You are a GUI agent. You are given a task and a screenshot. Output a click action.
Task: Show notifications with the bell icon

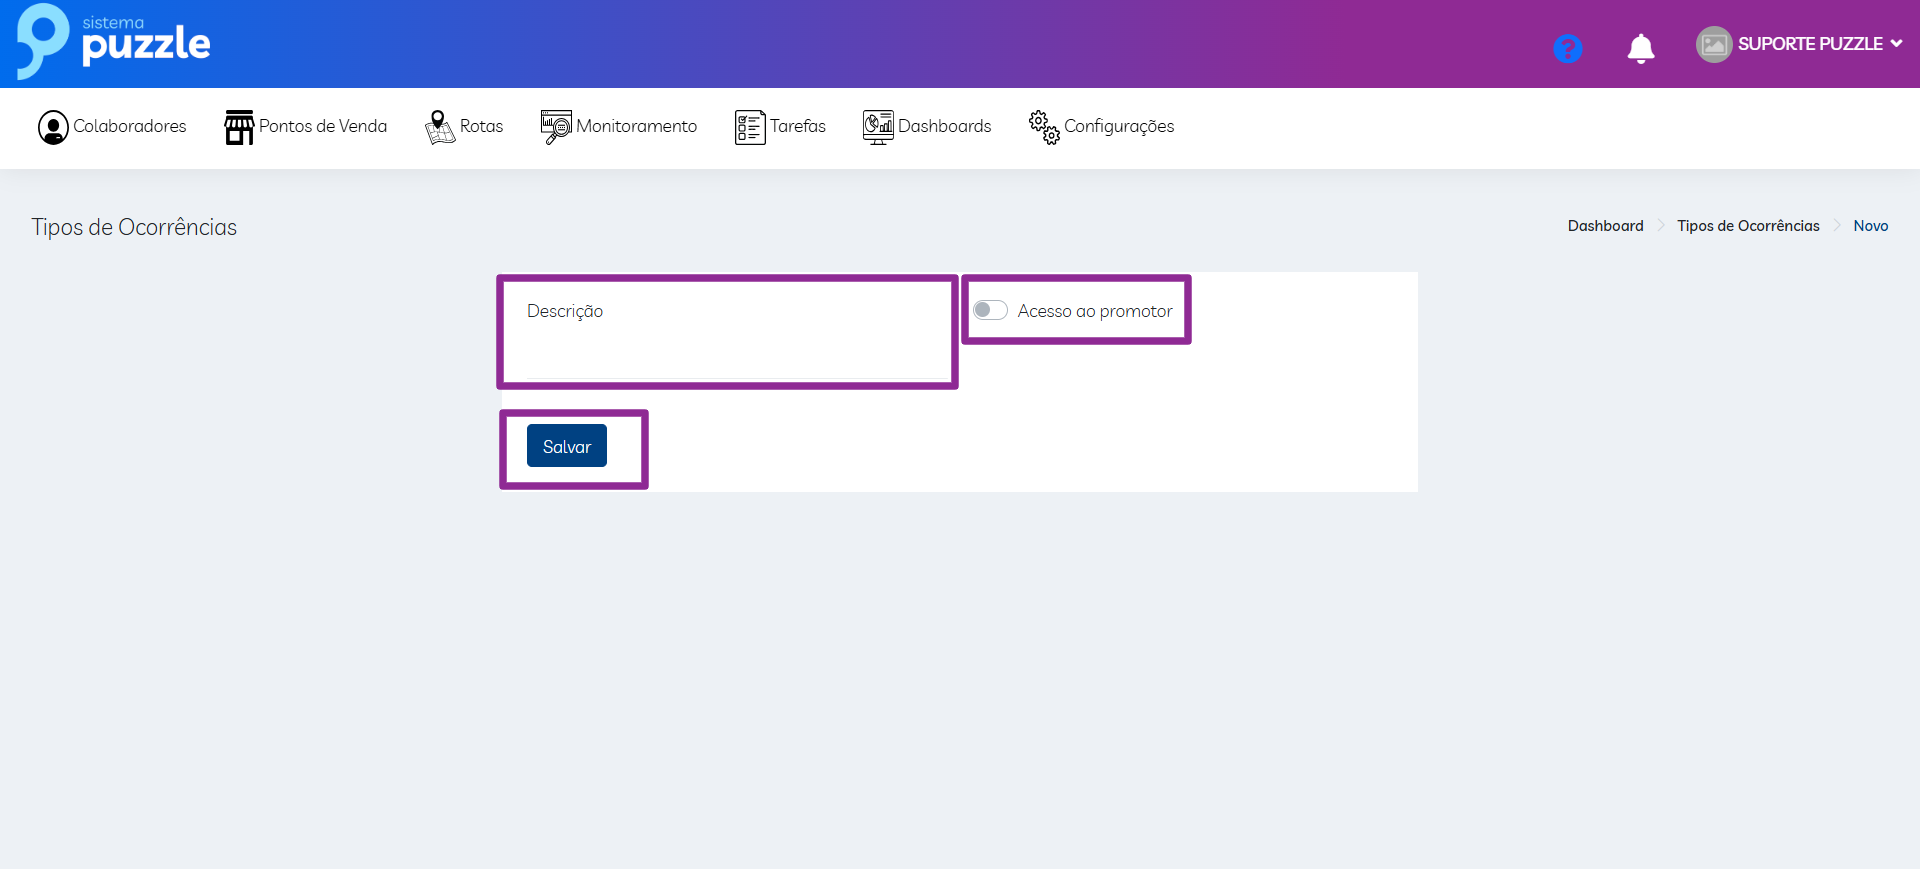[1640, 48]
